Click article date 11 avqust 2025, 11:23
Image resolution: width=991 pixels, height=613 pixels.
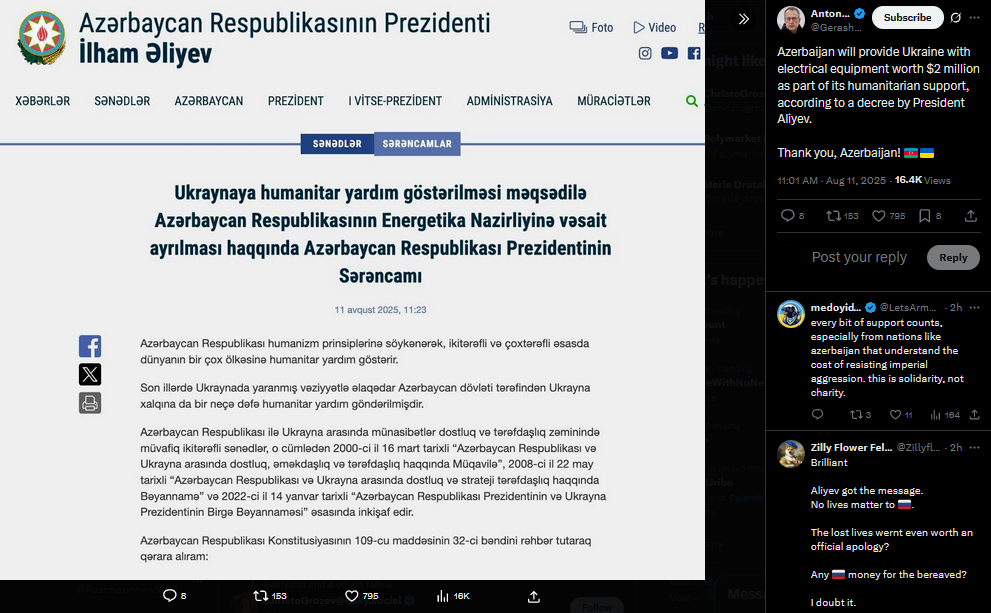(380, 310)
